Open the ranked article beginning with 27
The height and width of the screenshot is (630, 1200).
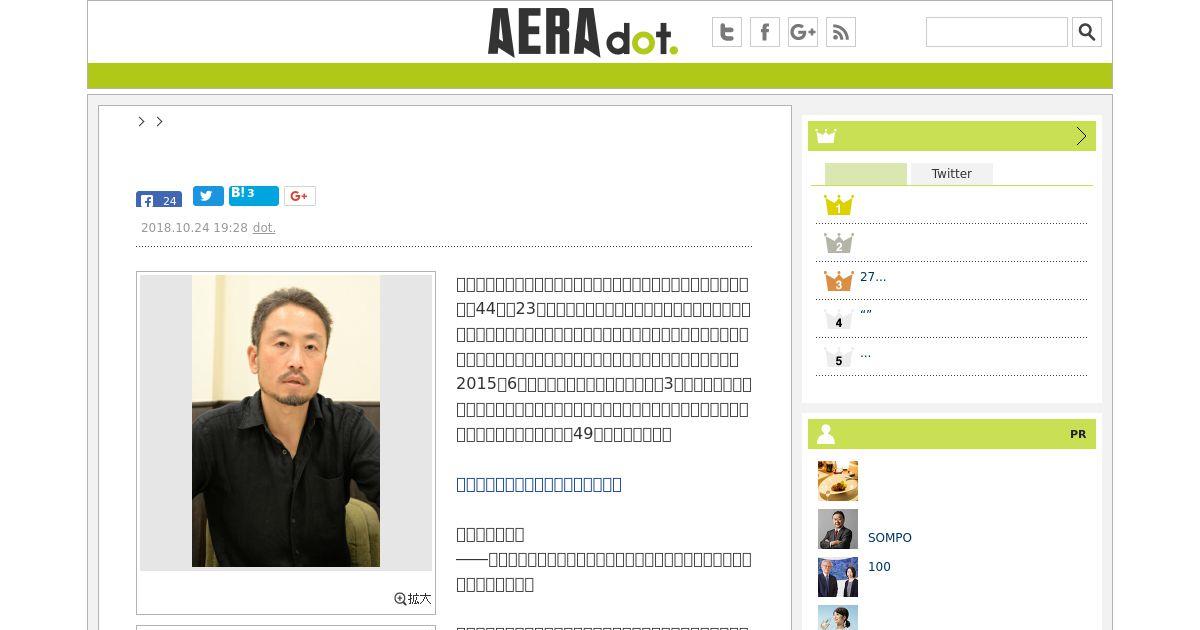click(873, 277)
